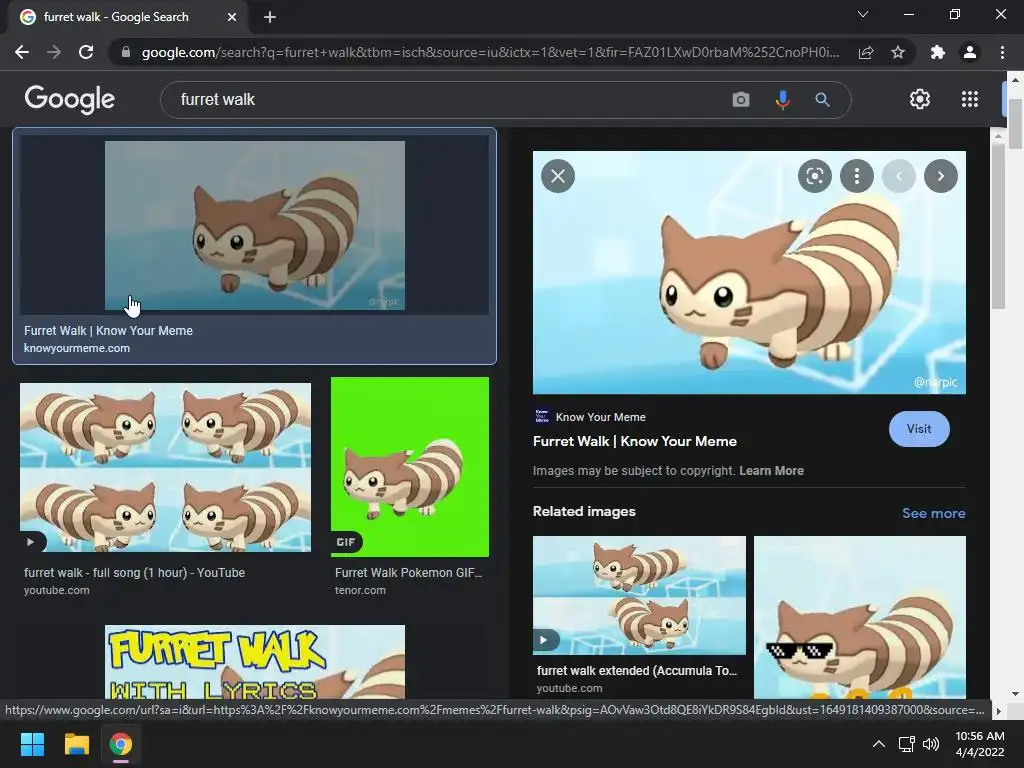
Task: Open Learn More copyright link
Action: pyautogui.click(x=771, y=471)
